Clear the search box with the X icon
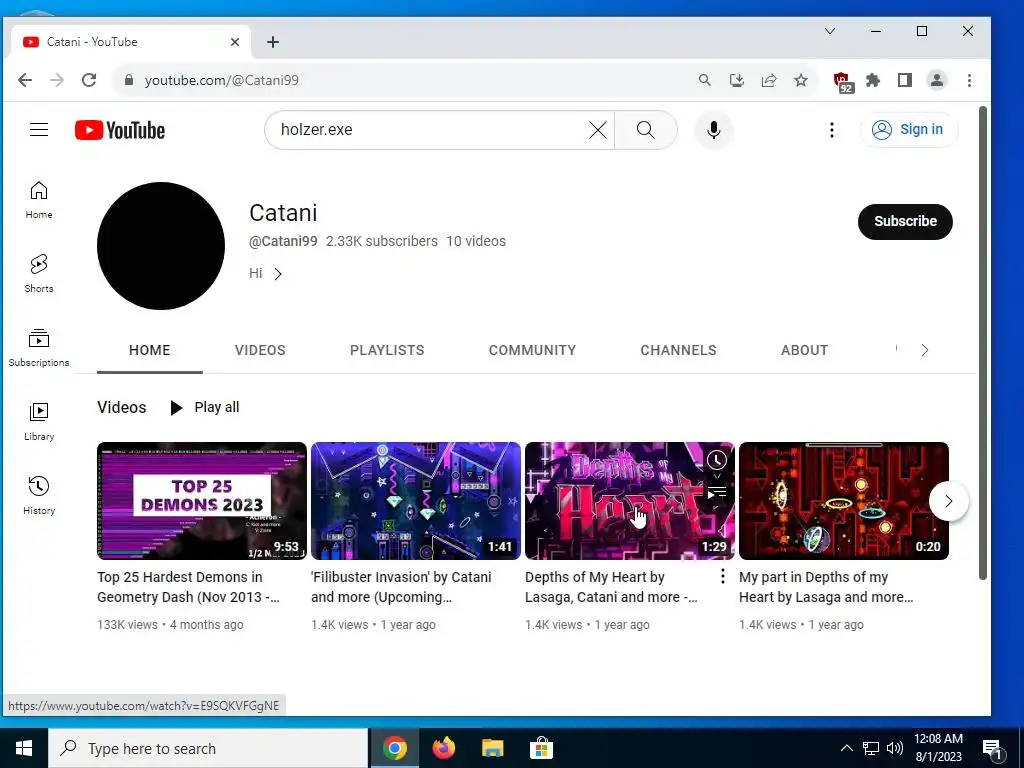 pos(598,130)
